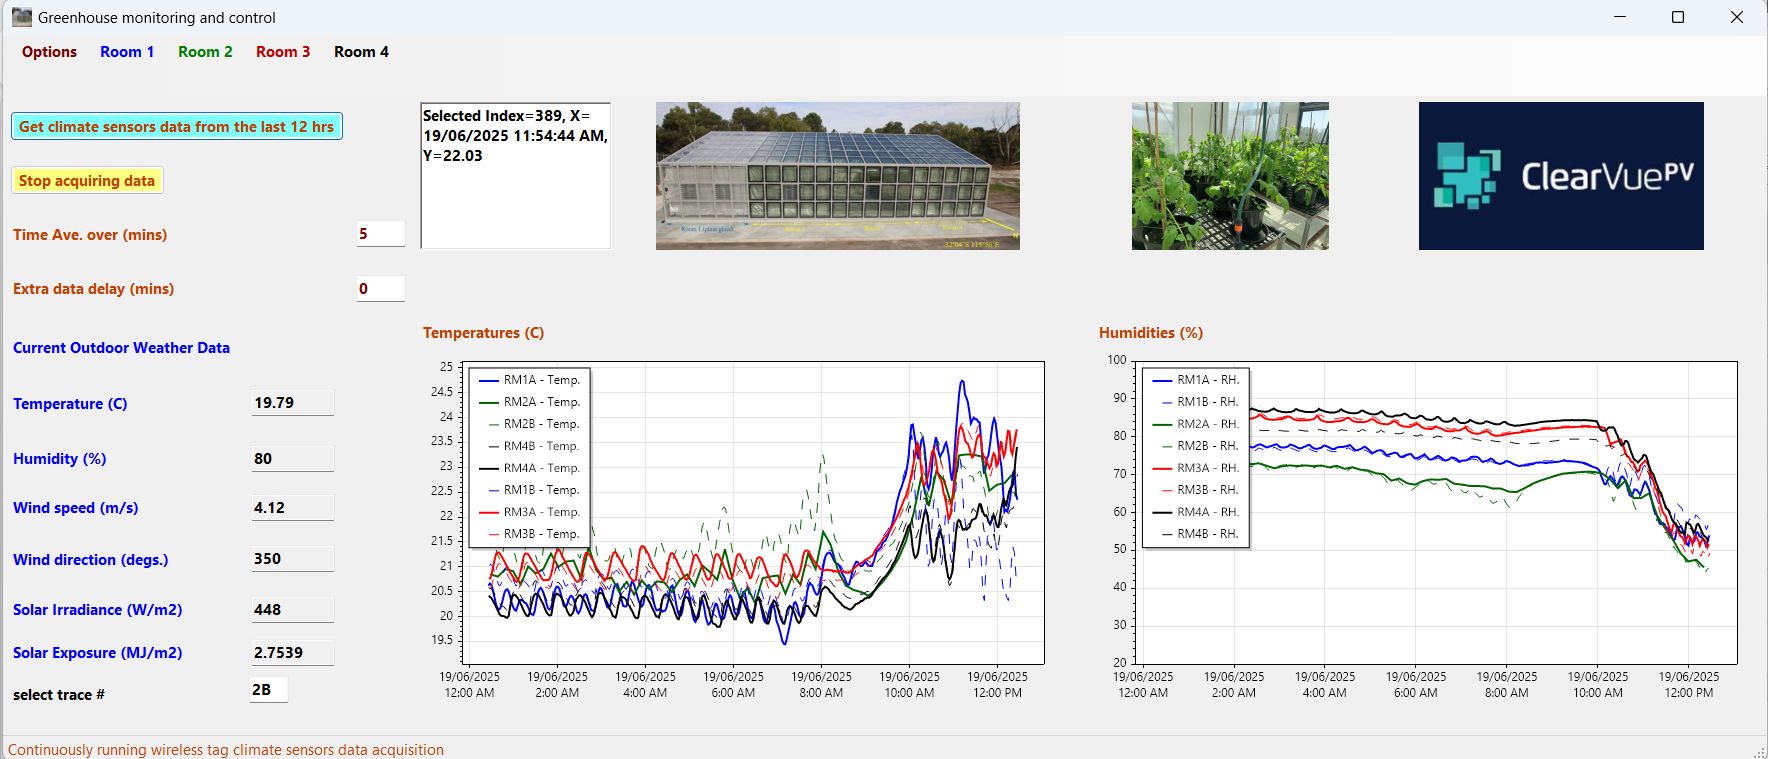This screenshot has width=1768, height=759.
Task: Click the Time Ave. over minutes field
Action: point(380,234)
